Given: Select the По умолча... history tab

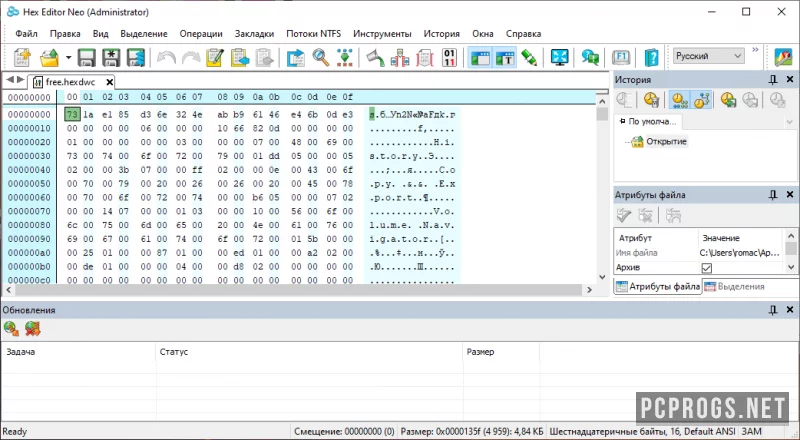Looking at the screenshot, I should 647,121.
